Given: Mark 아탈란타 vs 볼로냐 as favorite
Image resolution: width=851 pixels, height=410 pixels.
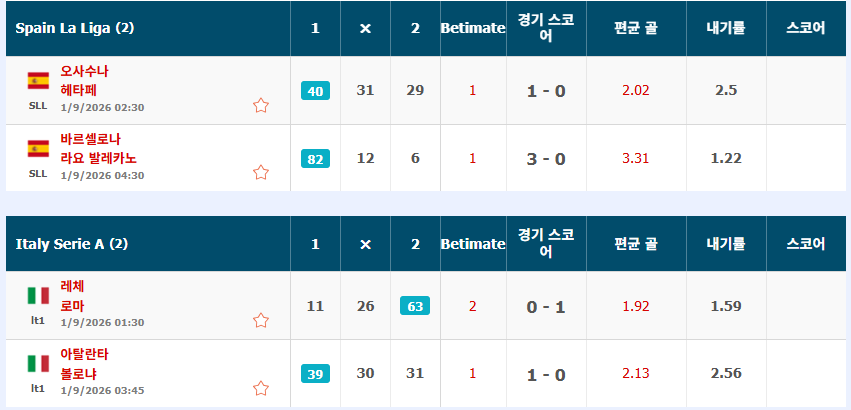Looking at the screenshot, I should point(261,388).
